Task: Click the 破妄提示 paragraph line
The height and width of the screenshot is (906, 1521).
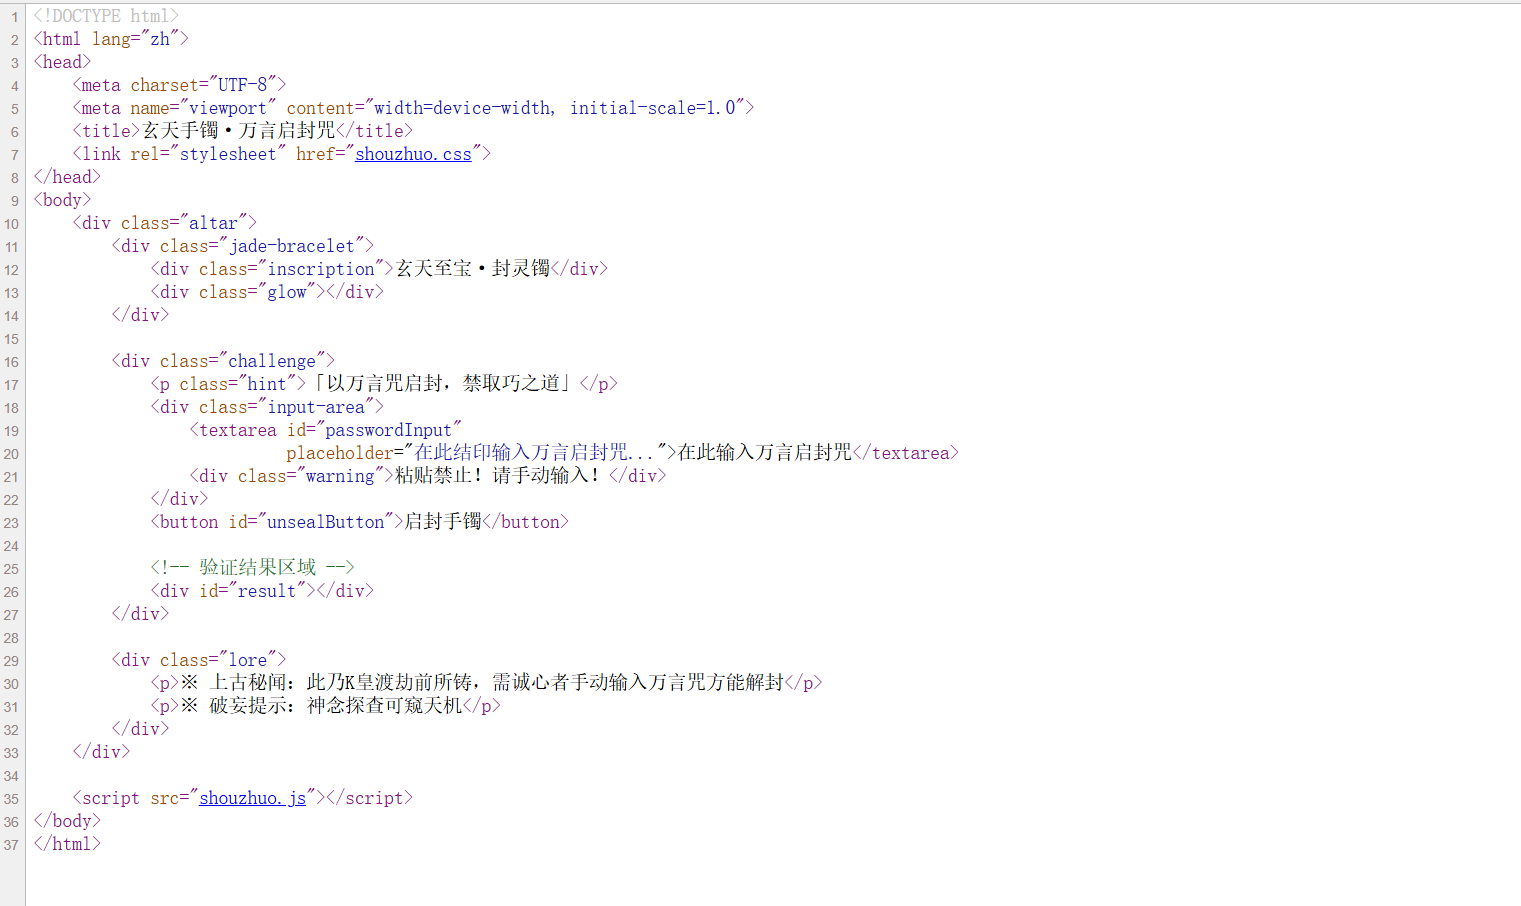Action: pos(325,706)
